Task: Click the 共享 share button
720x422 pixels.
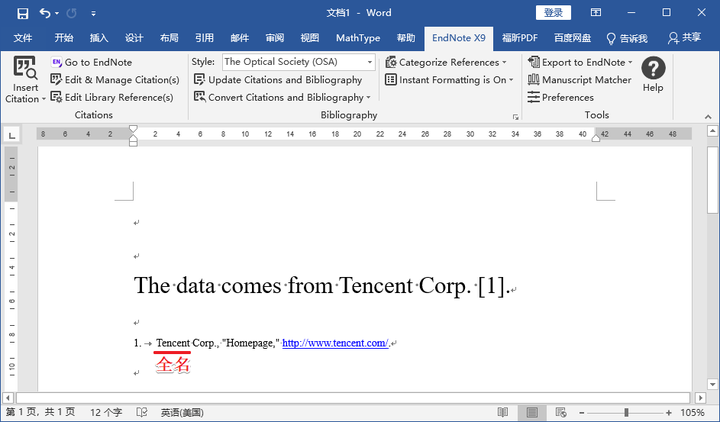Action: 684,38
